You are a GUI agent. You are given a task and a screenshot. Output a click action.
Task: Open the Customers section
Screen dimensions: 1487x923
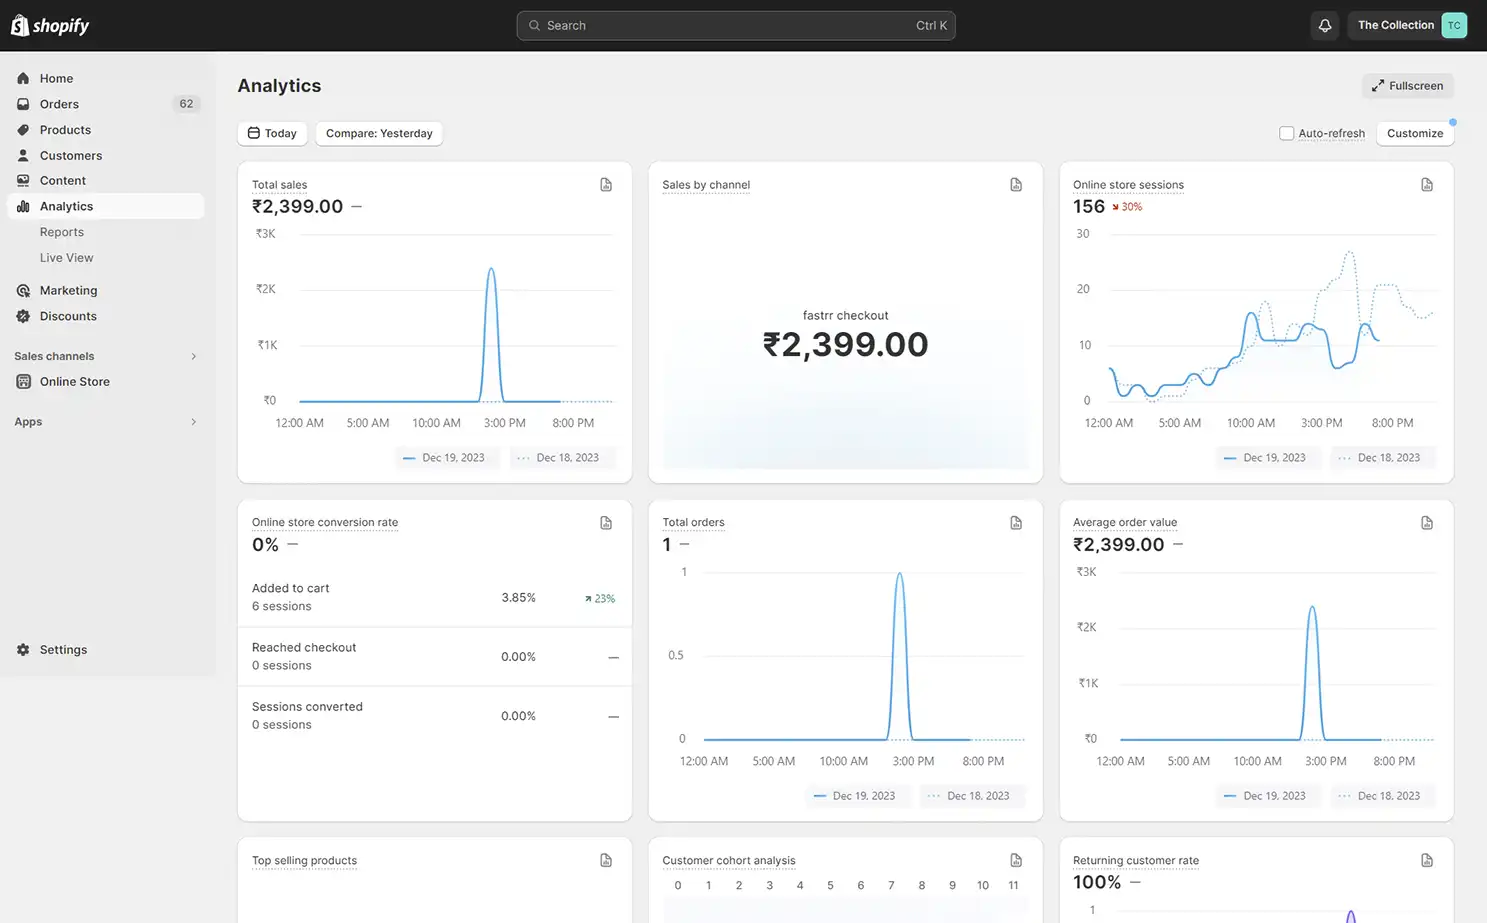(70, 155)
